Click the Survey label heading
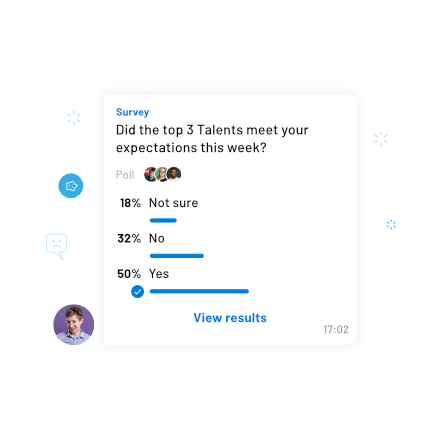 (132, 112)
